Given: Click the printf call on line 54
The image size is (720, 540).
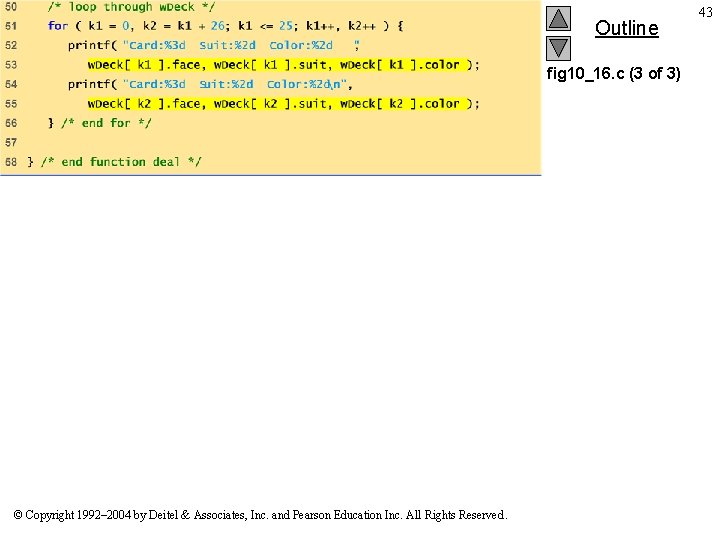Looking at the screenshot, I should click(x=210, y=84).
